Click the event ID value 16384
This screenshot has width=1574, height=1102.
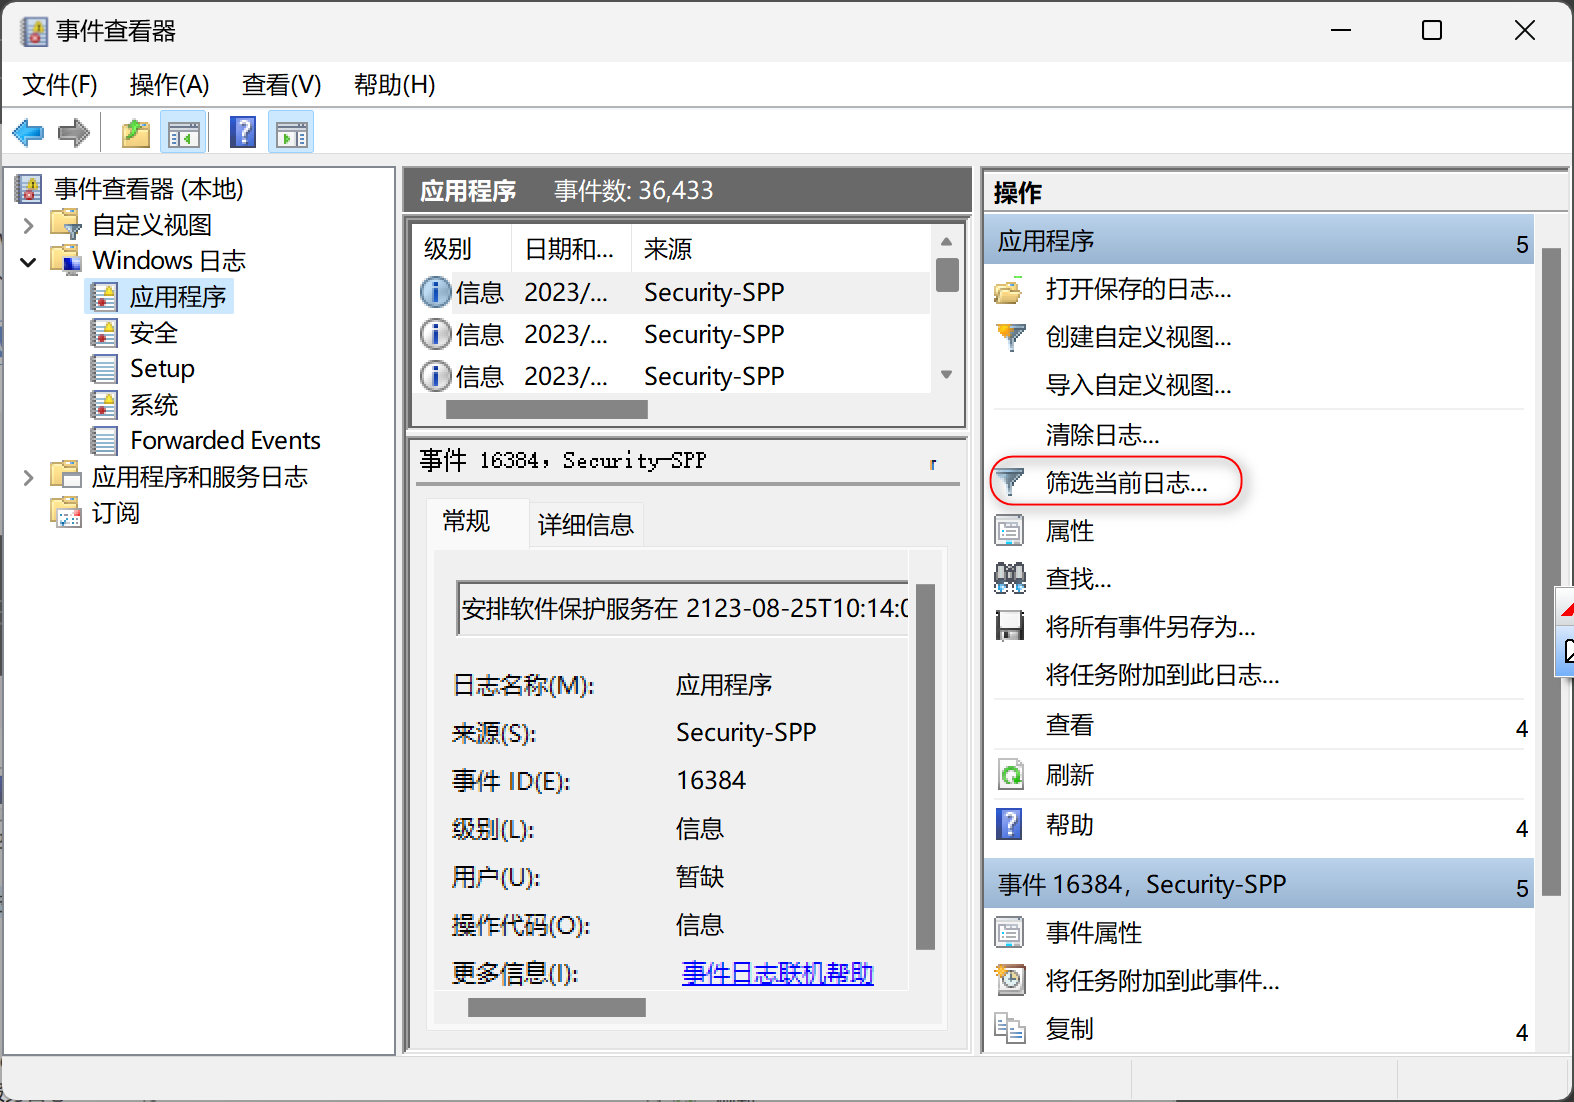[x=711, y=781]
